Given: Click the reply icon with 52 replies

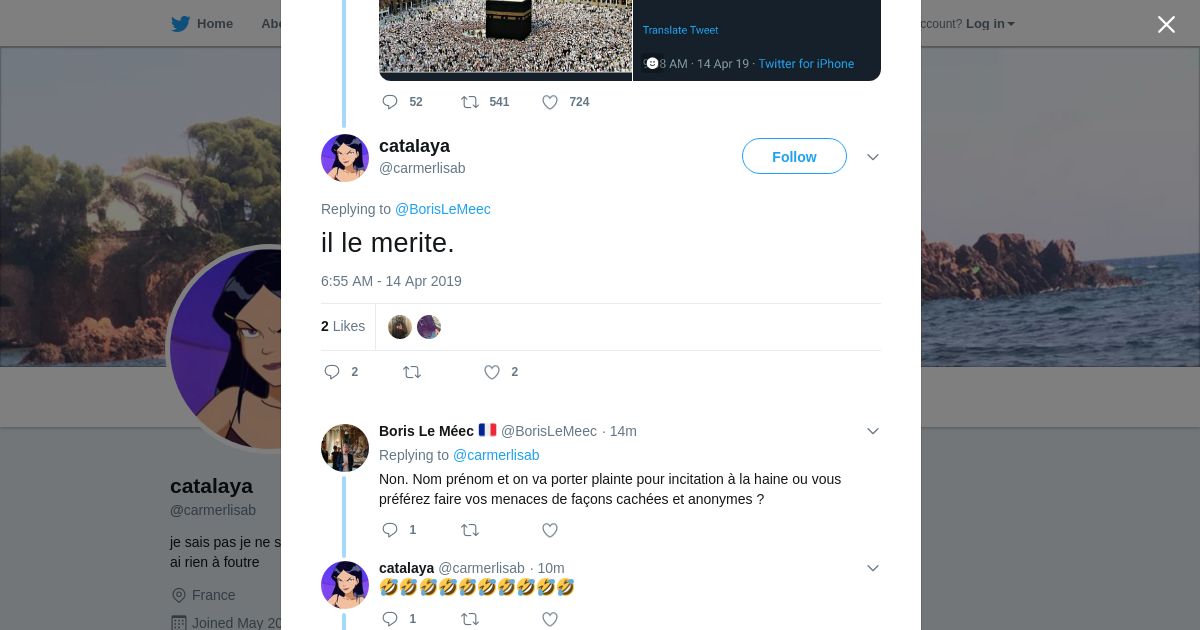Looking at the screenshot, I should click(390, 102).
